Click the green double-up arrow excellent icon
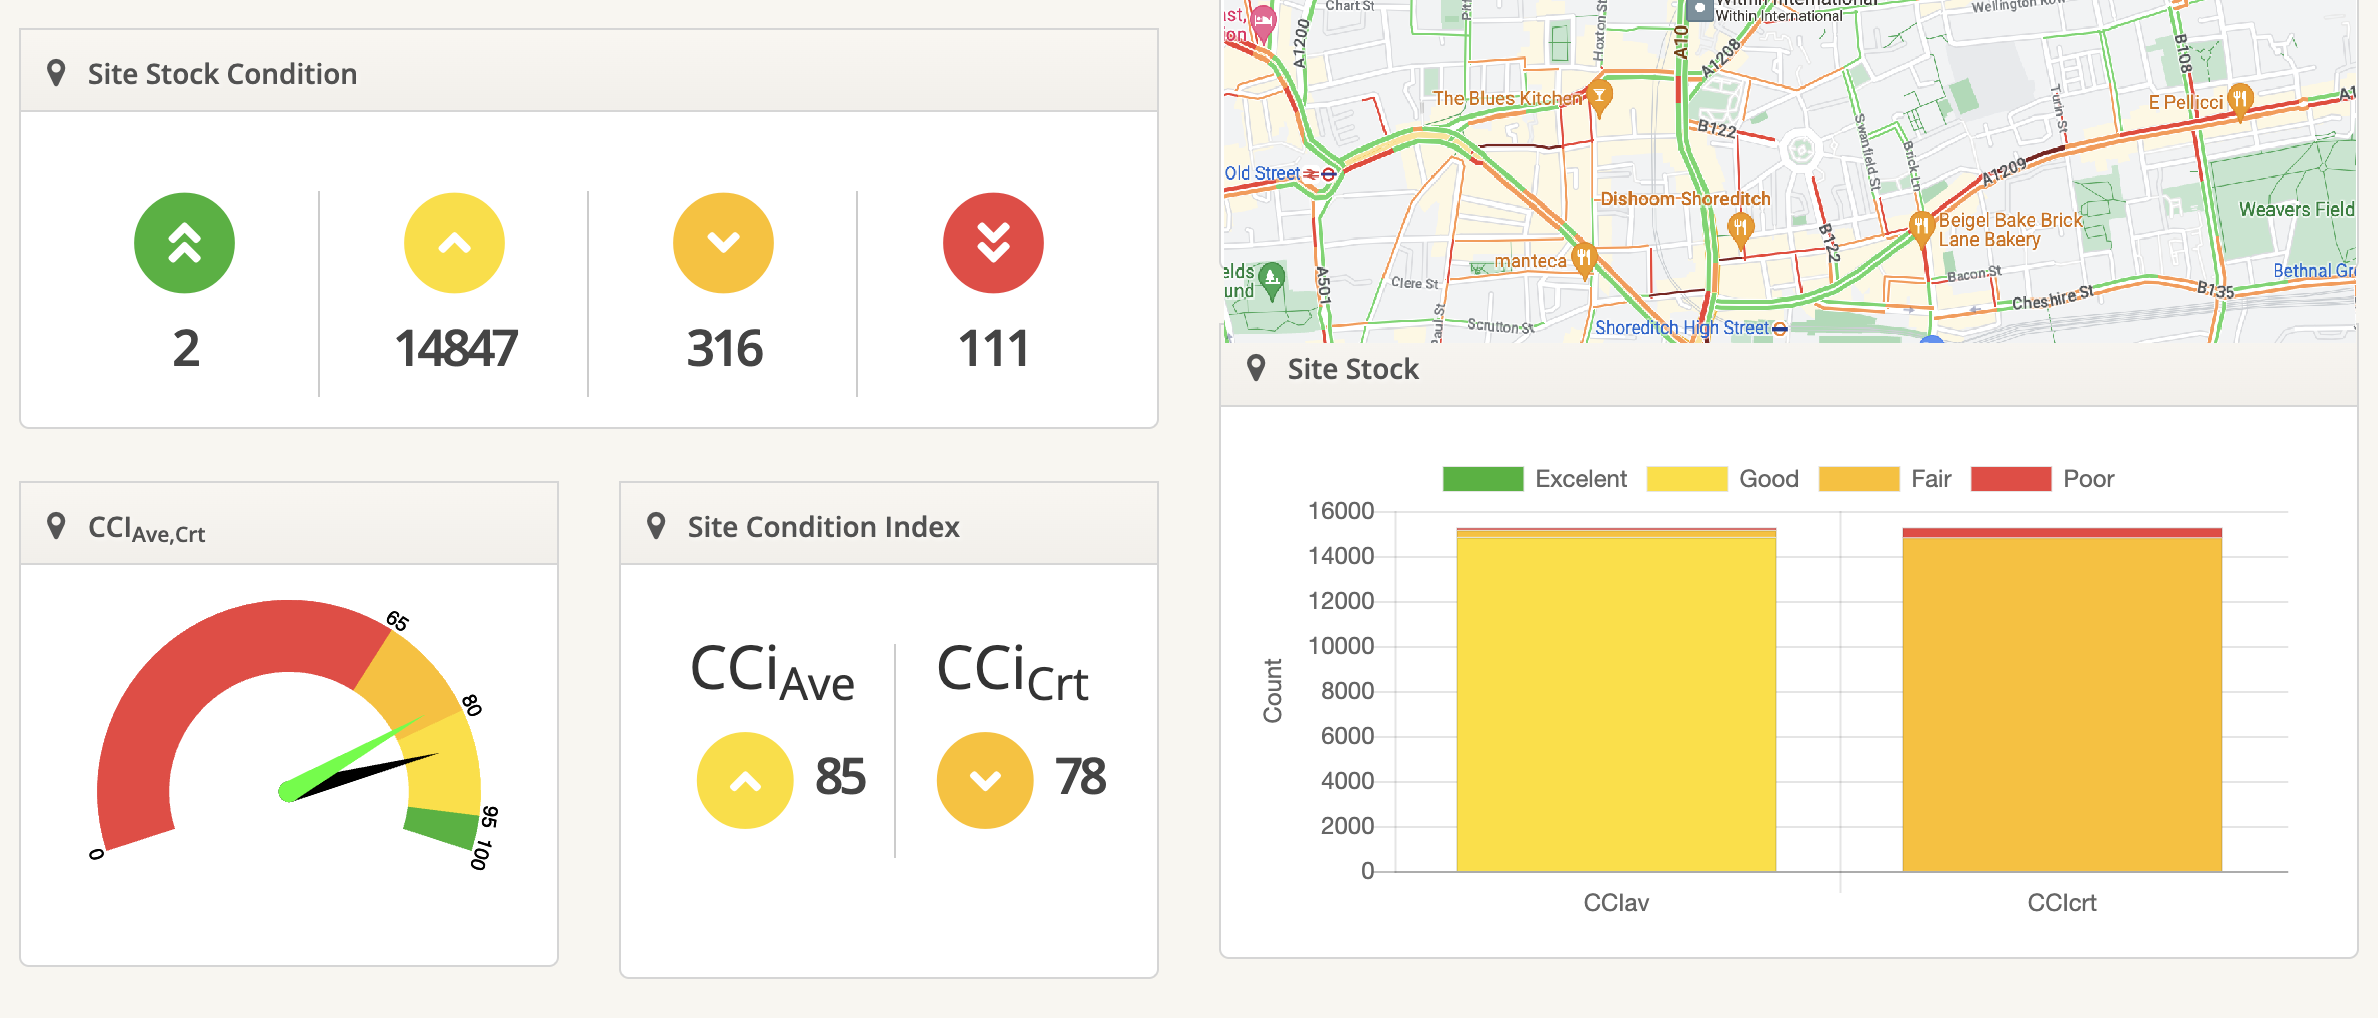Image resolution: width=2378 pixels, height=1018 pixels. click(184, 243)
